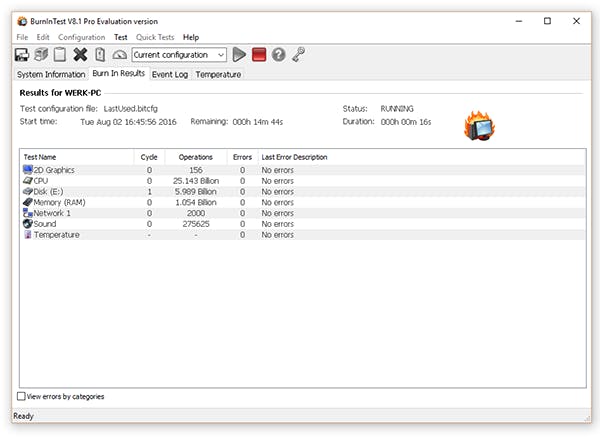Click the Network 1 row icon
The image size is (600, 437).
click(28, 213)
